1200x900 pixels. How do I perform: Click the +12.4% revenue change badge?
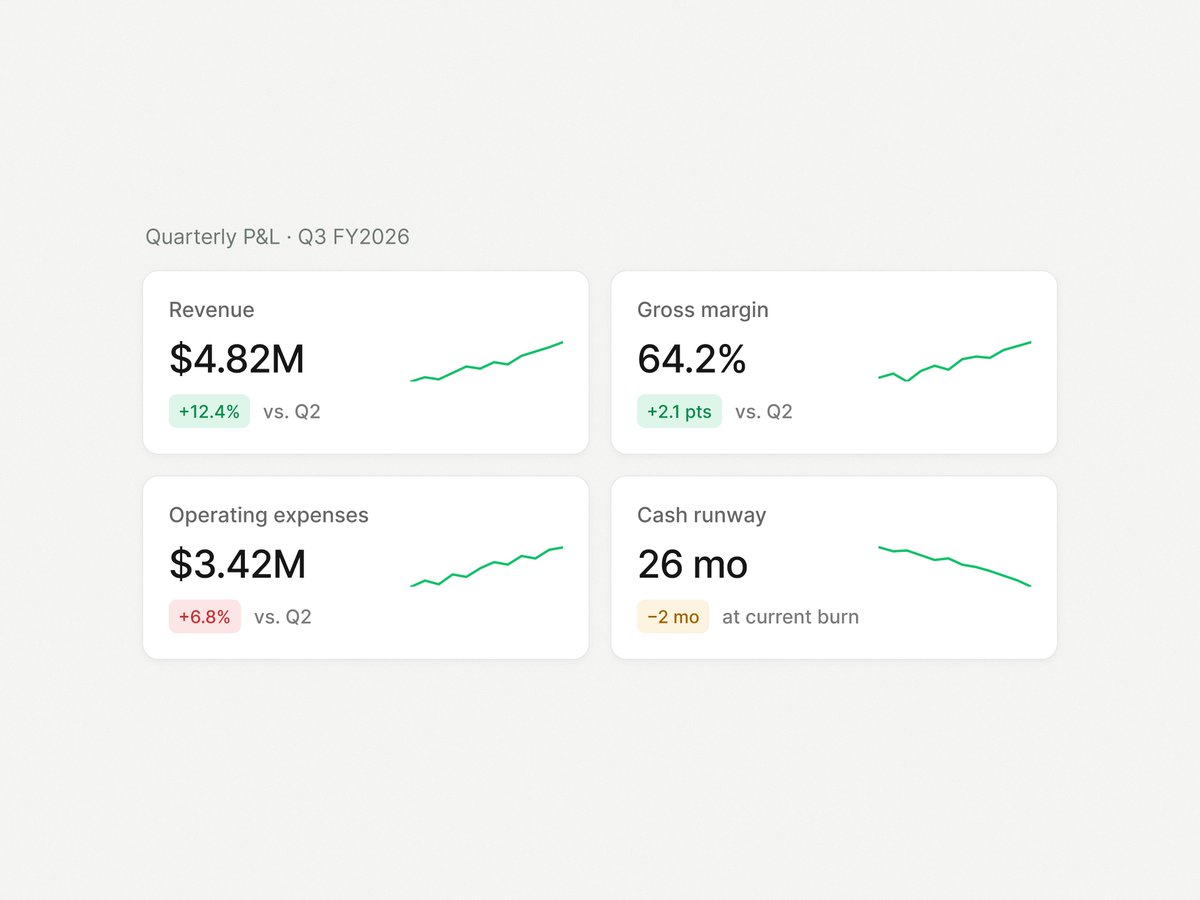pyautogui.click(x=209, y=411)
